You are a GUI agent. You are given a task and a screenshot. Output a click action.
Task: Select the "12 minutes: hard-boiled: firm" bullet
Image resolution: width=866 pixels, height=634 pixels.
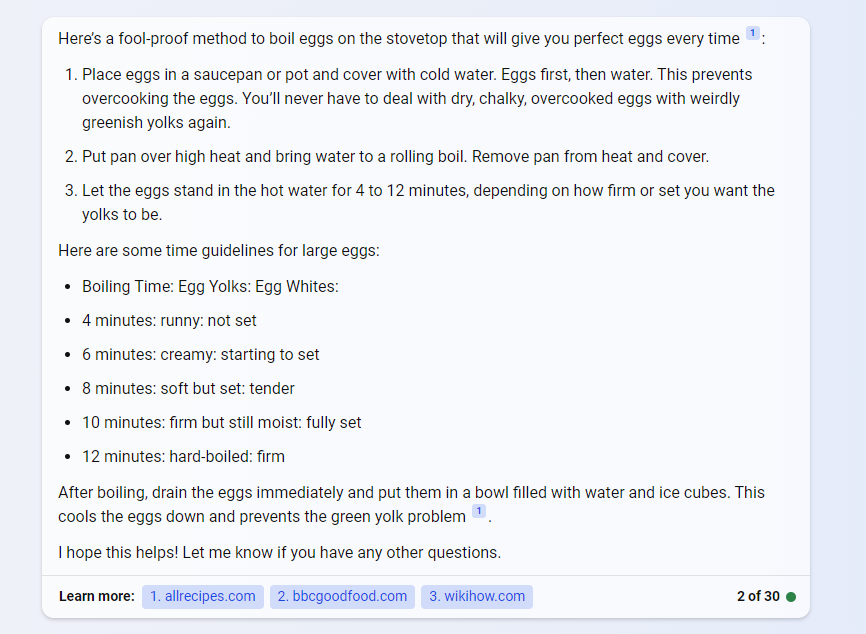(183, 457)
